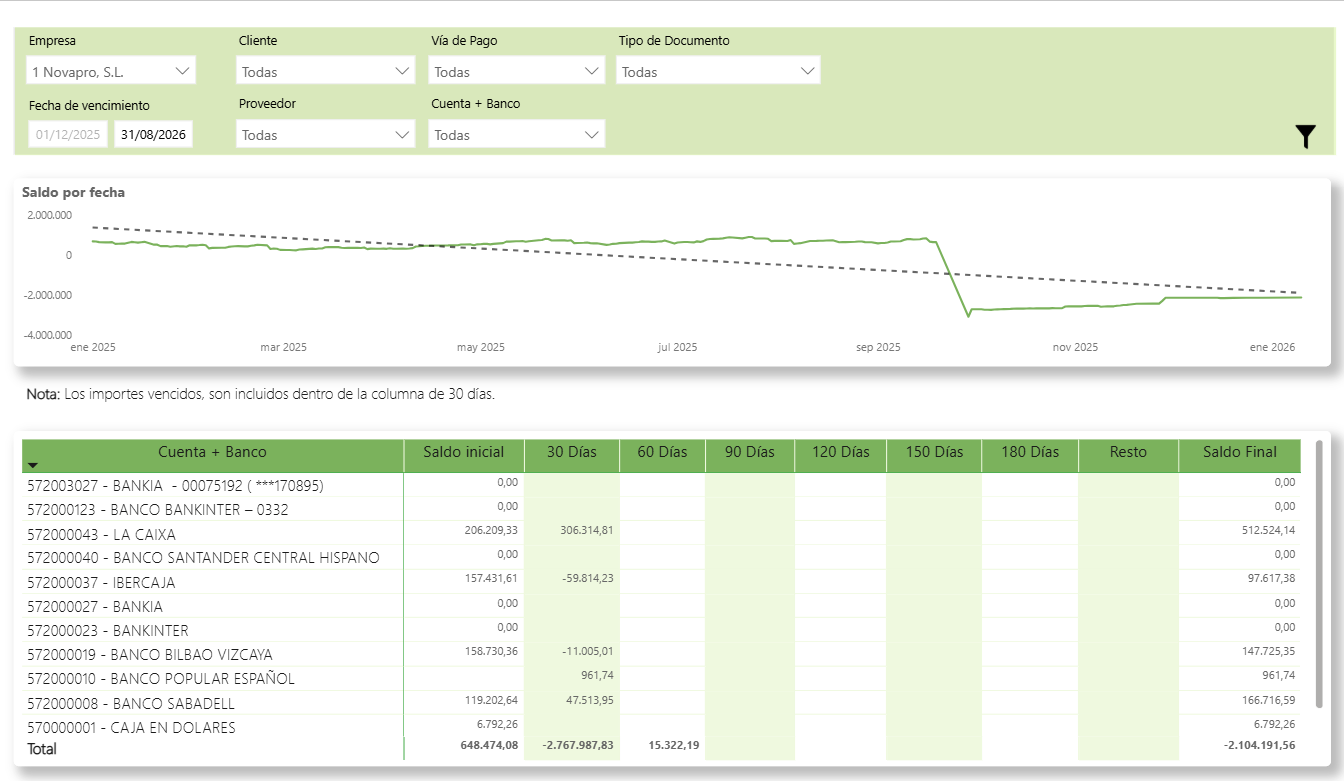This screenshot has width=1344, height=781.
Task: Click the 30 Días column header
Action: point(571,452)
